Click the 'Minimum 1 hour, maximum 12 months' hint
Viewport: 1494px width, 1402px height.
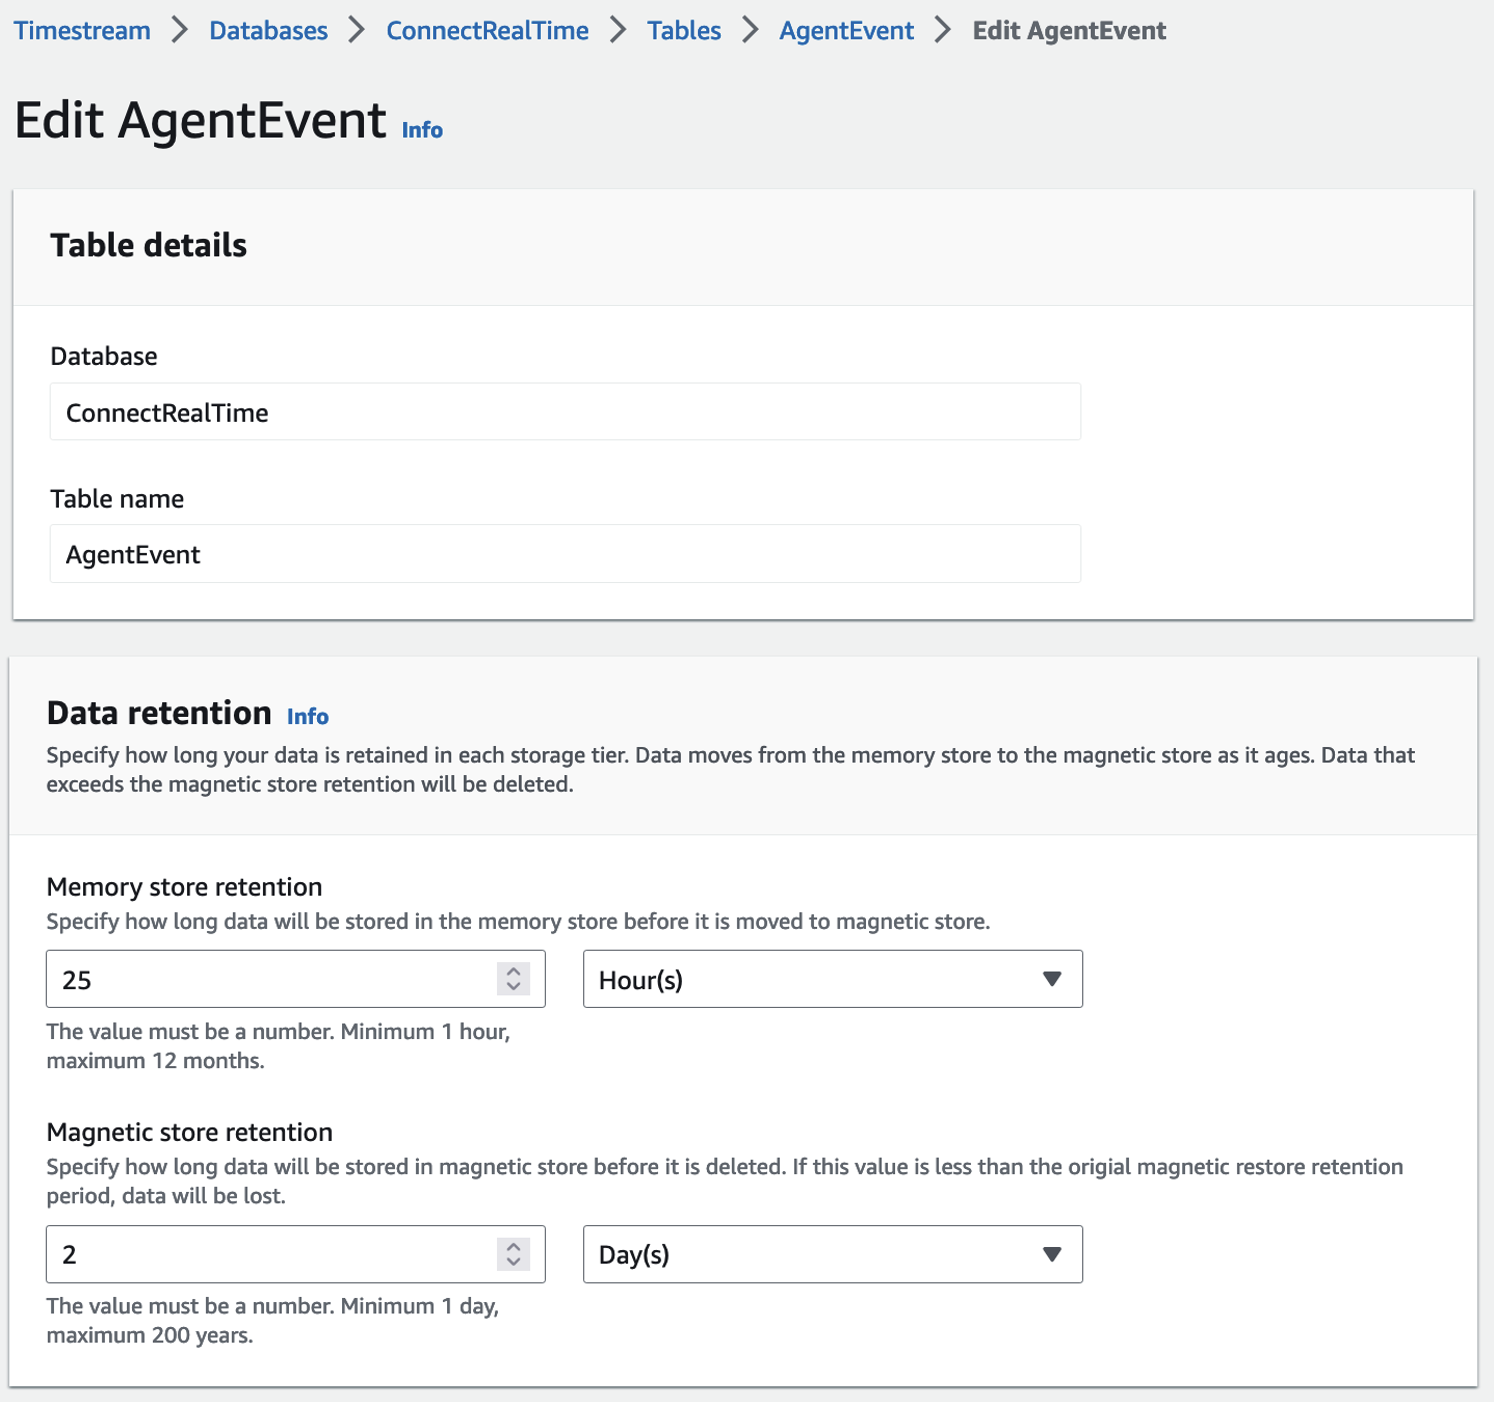(278, 1046)
